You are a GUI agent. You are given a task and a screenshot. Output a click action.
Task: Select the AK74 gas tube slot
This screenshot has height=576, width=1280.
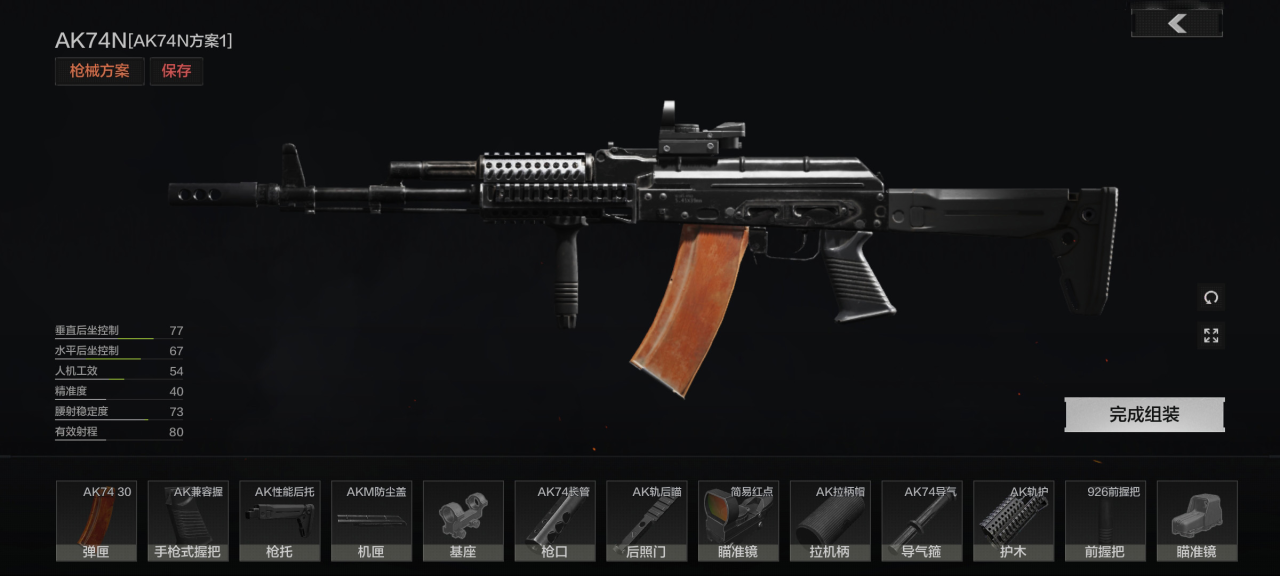click(x=922, y=521)
